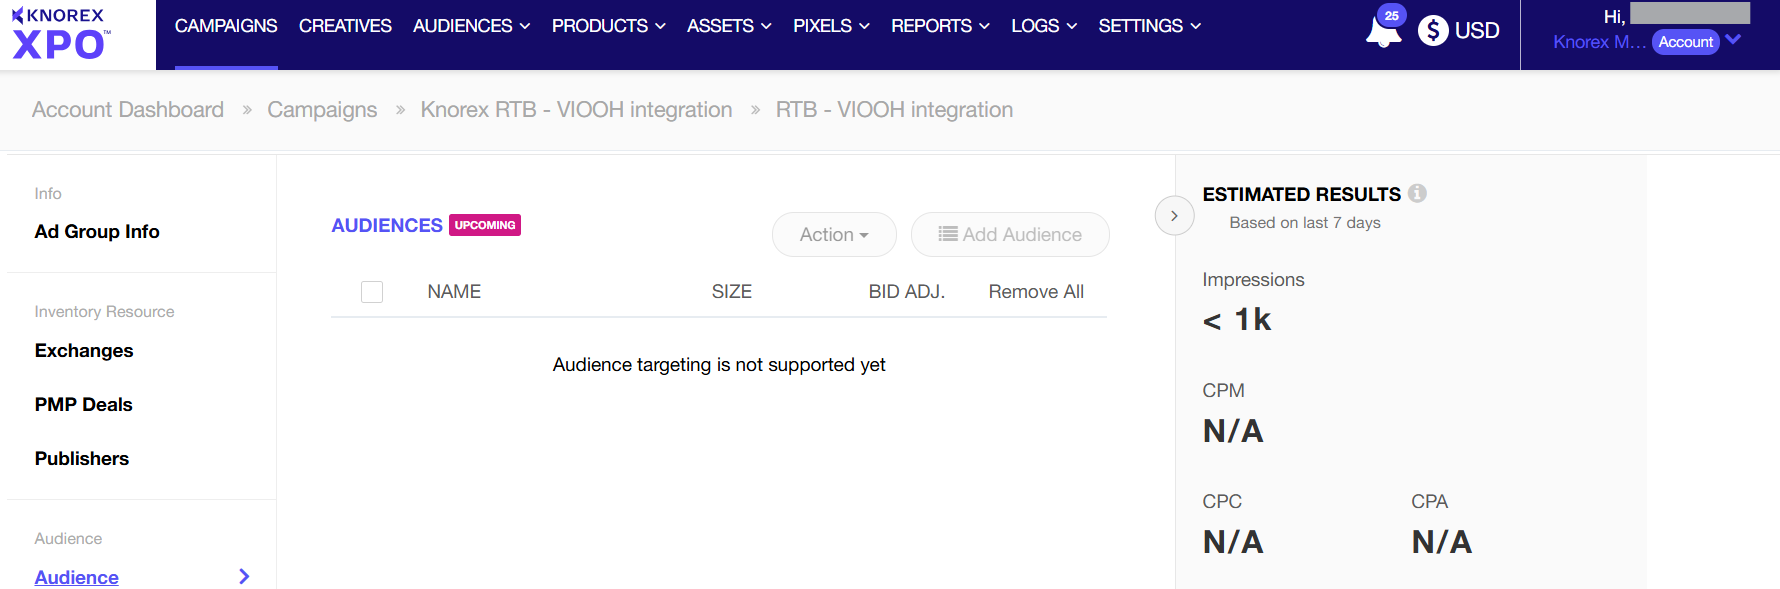The width and height of the screenshot is (1780, 589).
Task: Select Publishers in the sidebar
Action: [82, 459]
